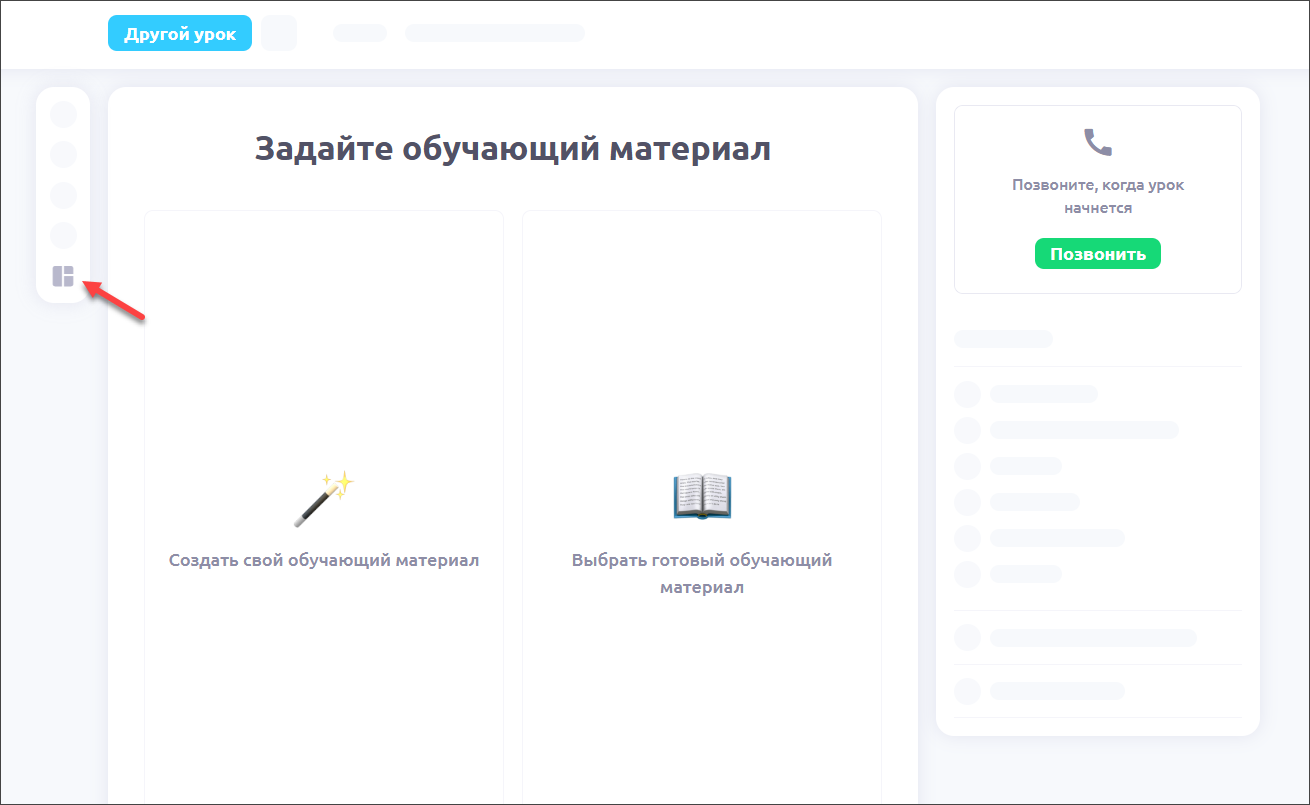The height and width of the screenshot is (805, 1310).
Task: Click square placeholder beside Другой урок
Action: tap(279, 33)
